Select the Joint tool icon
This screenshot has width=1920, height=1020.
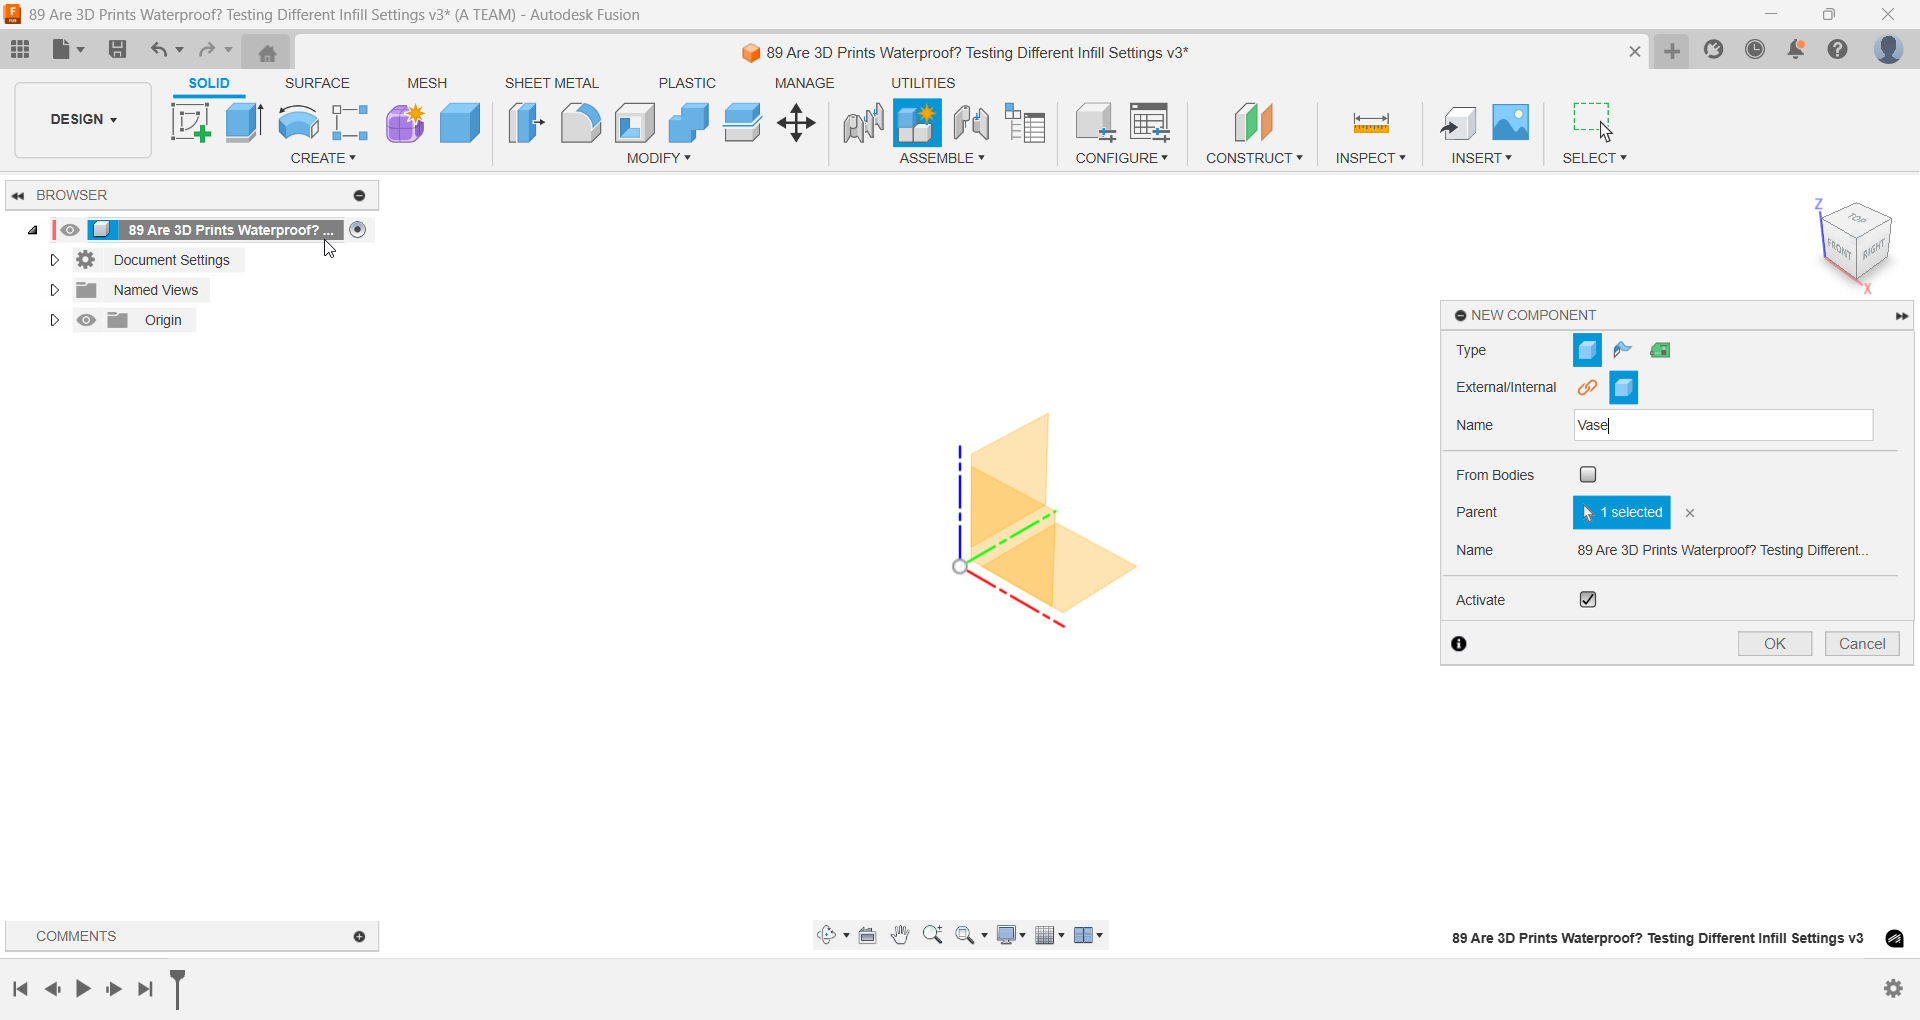pos(863,123)
